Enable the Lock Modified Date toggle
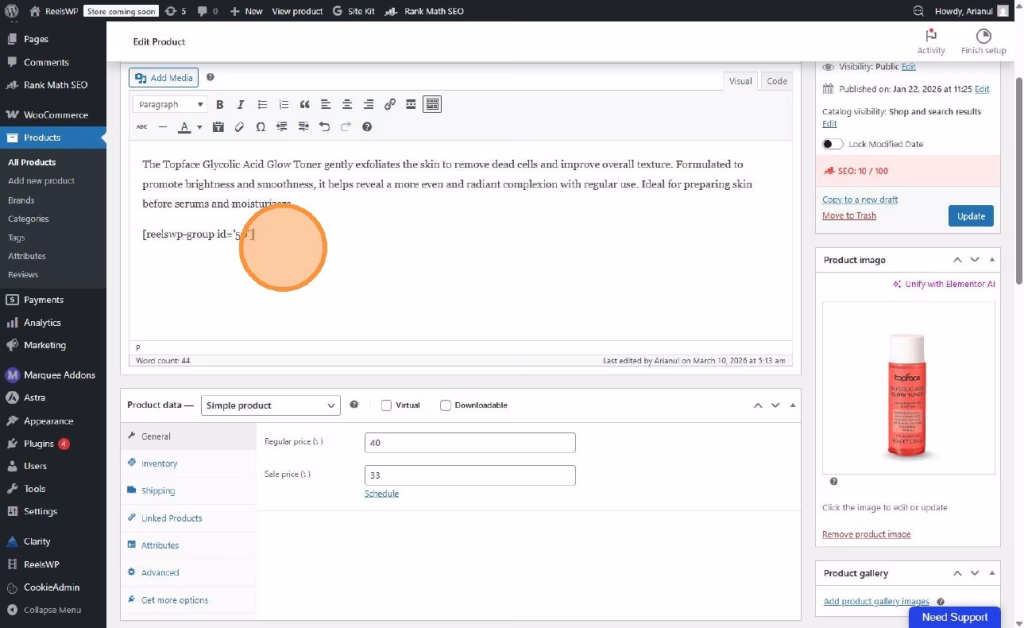This screenshot has width=1024, height=628. 831,144
